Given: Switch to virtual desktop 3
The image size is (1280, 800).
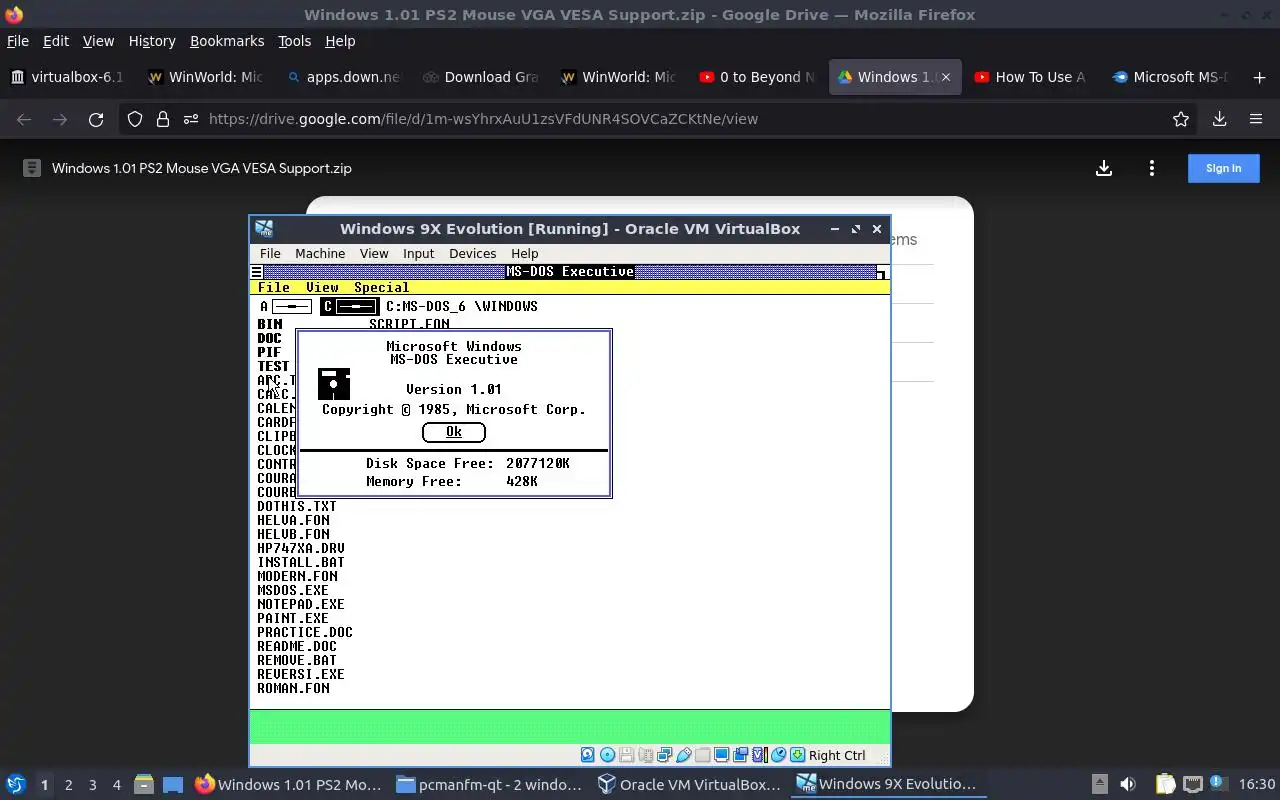Looking at the screenshot, I should point(92,785).
